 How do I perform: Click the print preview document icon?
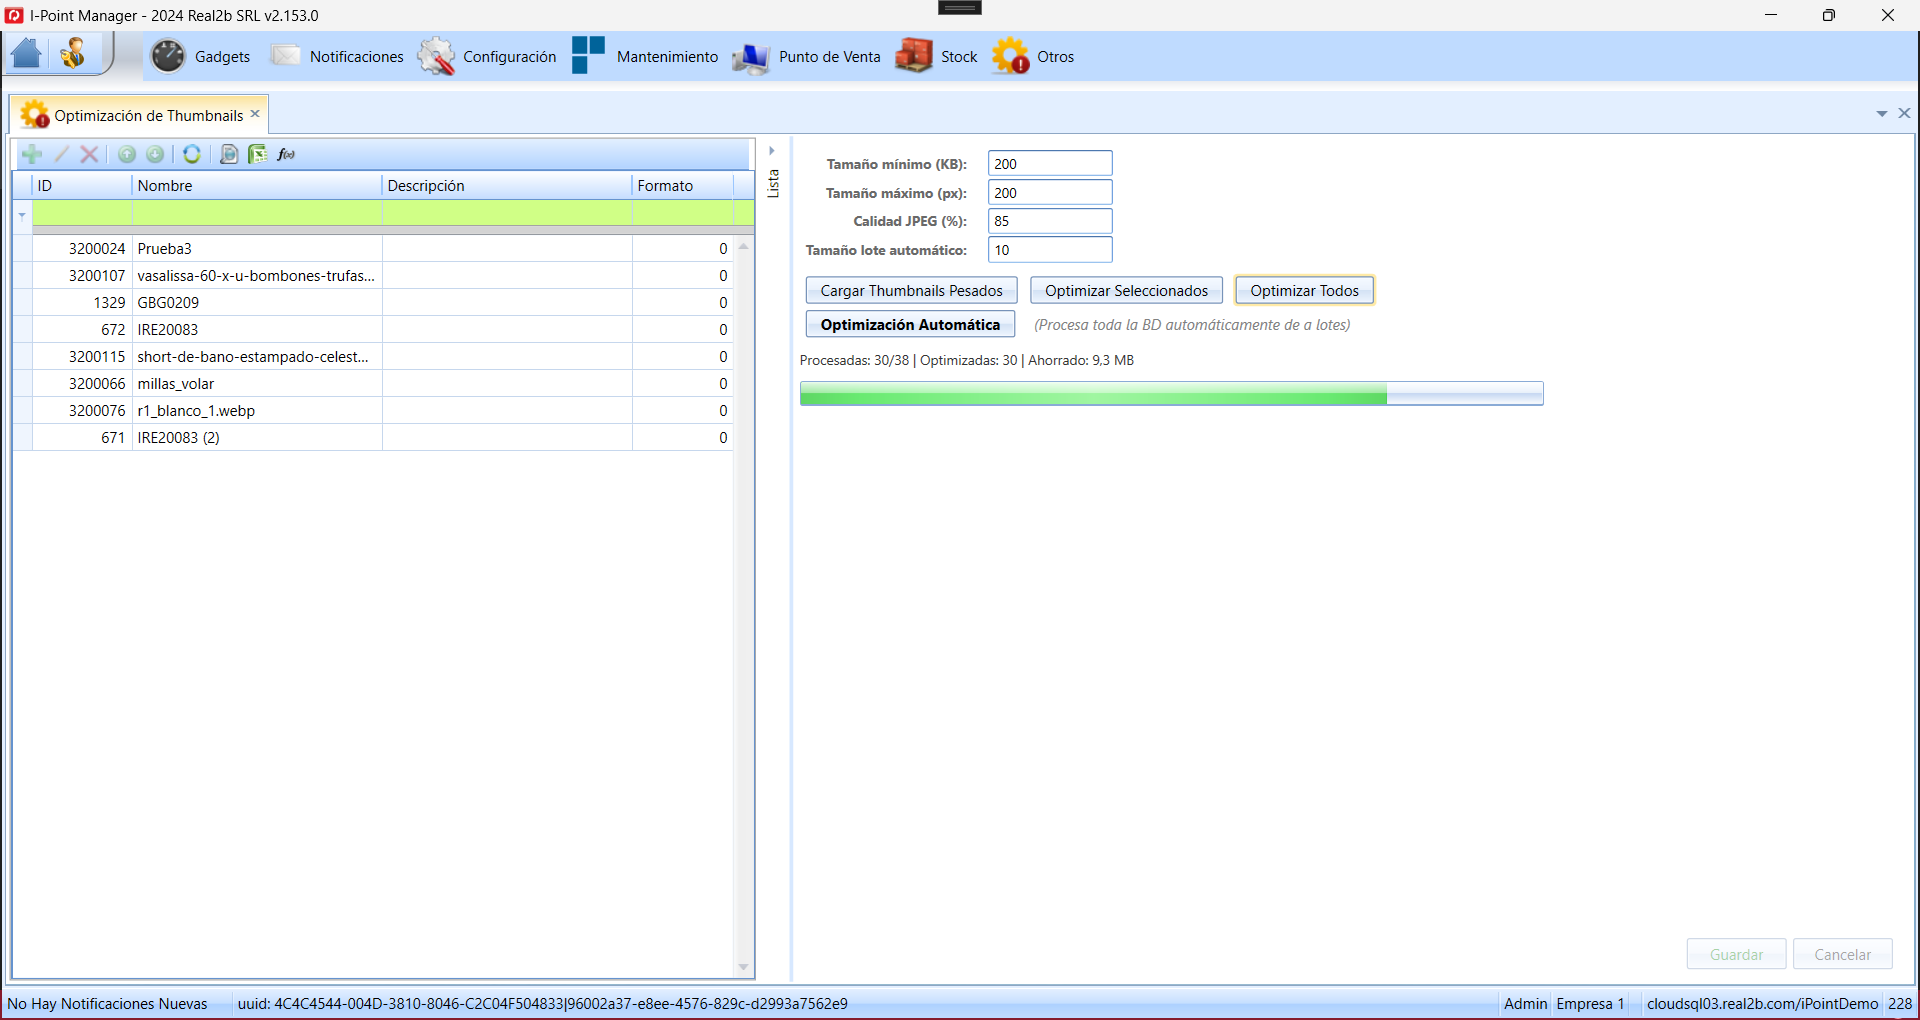point(229,154)
